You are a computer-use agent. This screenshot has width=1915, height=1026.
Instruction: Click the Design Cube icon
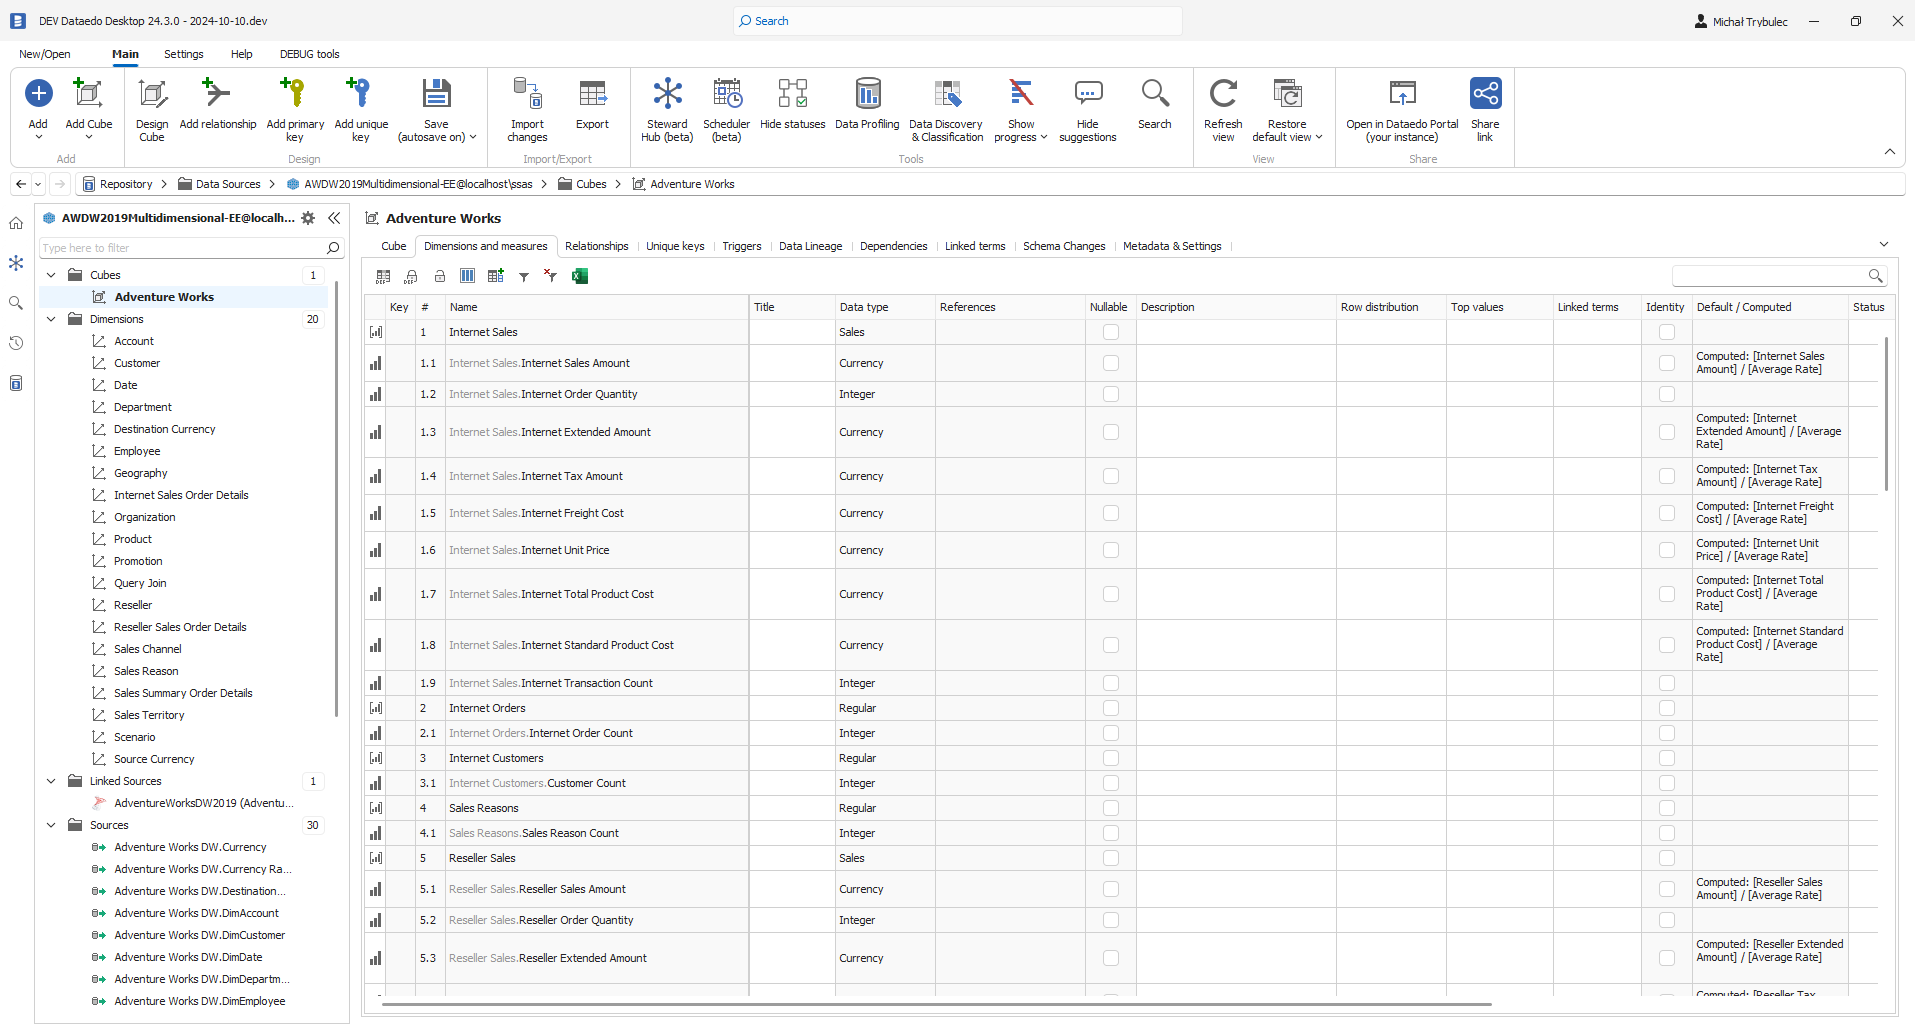point(152,94)
